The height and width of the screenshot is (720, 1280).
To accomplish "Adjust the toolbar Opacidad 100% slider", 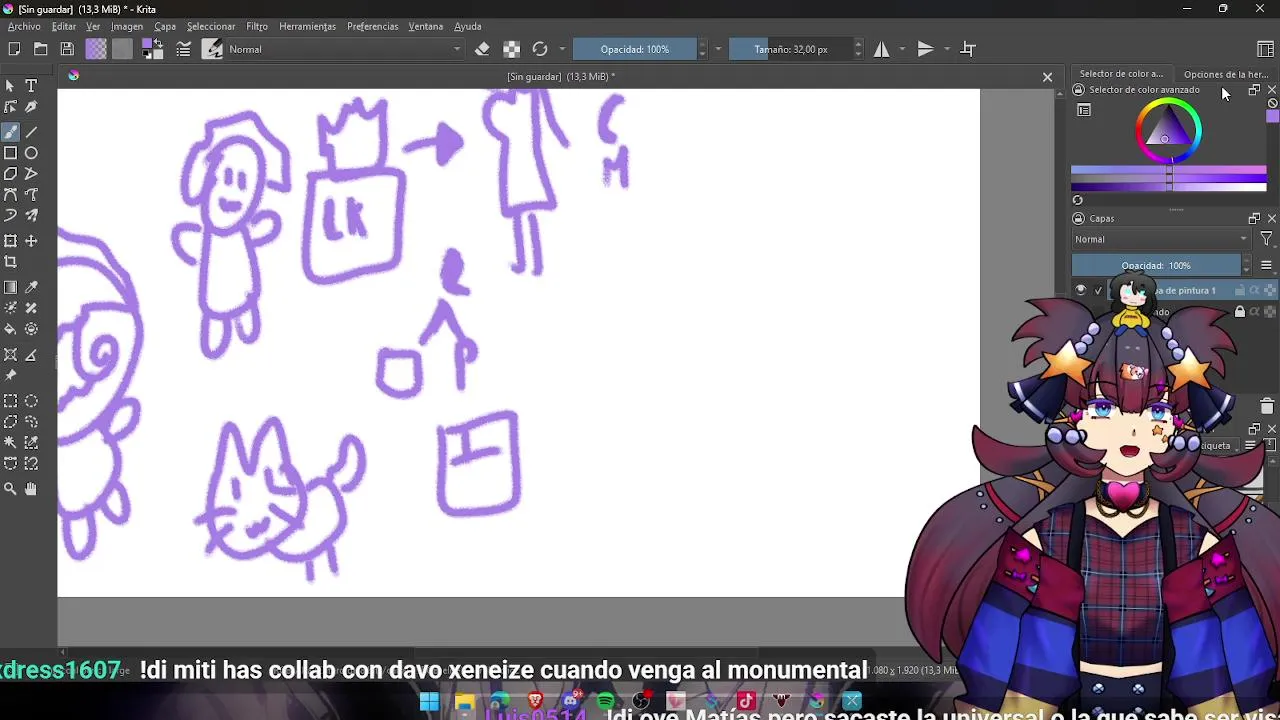I will coord(635,49).
